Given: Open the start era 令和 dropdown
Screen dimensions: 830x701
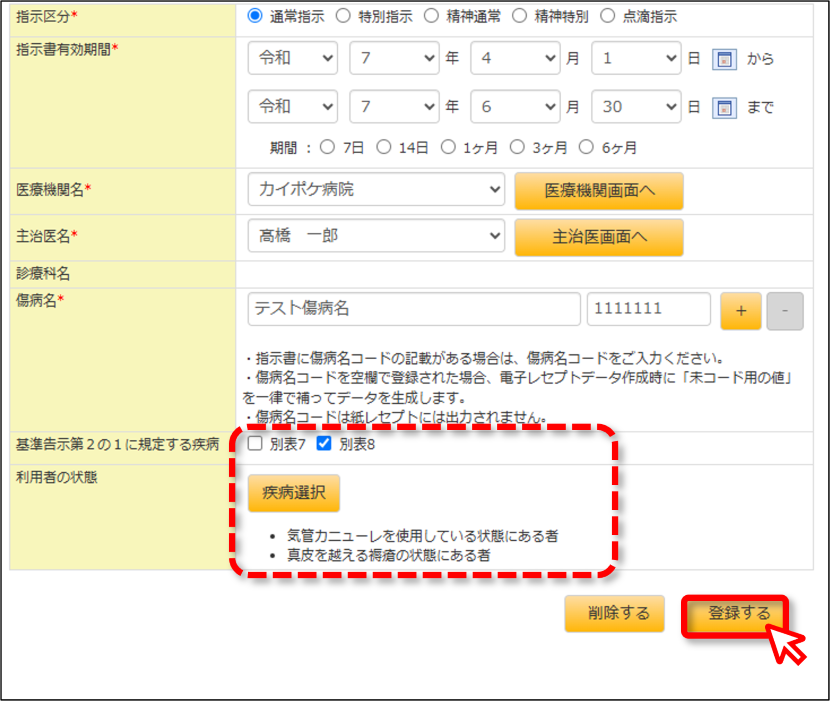Looking at the screenshot, I should pyautogui.click(x=293, y=58).
